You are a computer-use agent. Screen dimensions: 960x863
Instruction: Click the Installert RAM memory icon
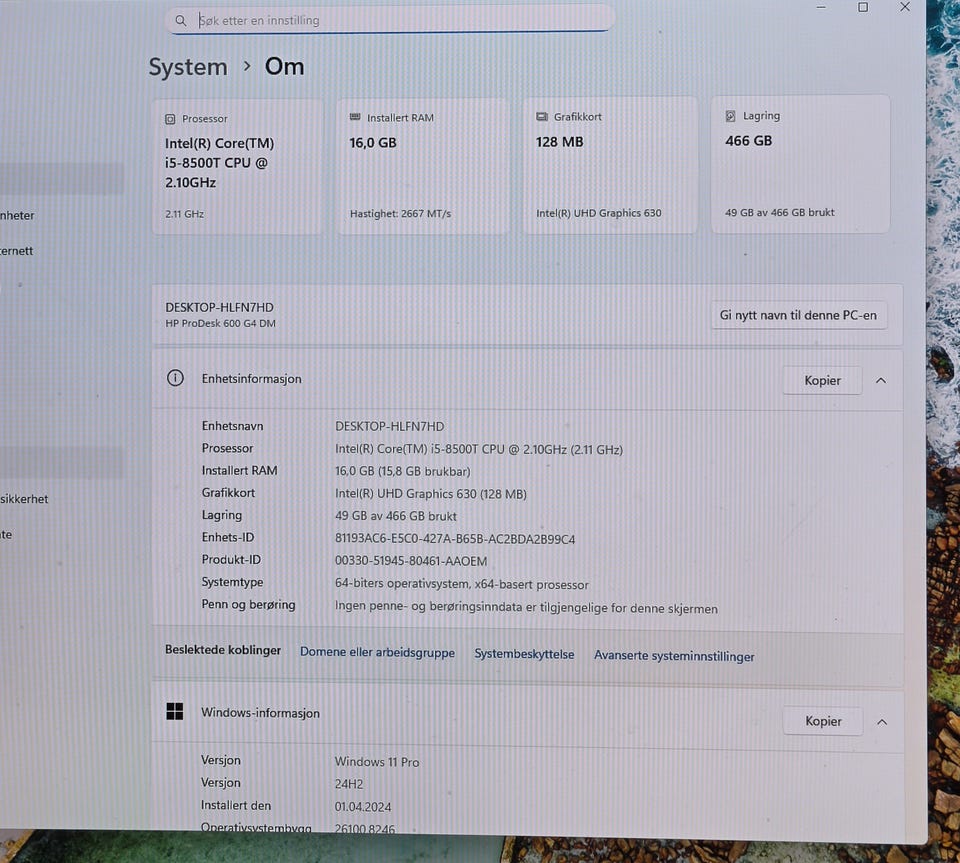(x=355, y=117)
